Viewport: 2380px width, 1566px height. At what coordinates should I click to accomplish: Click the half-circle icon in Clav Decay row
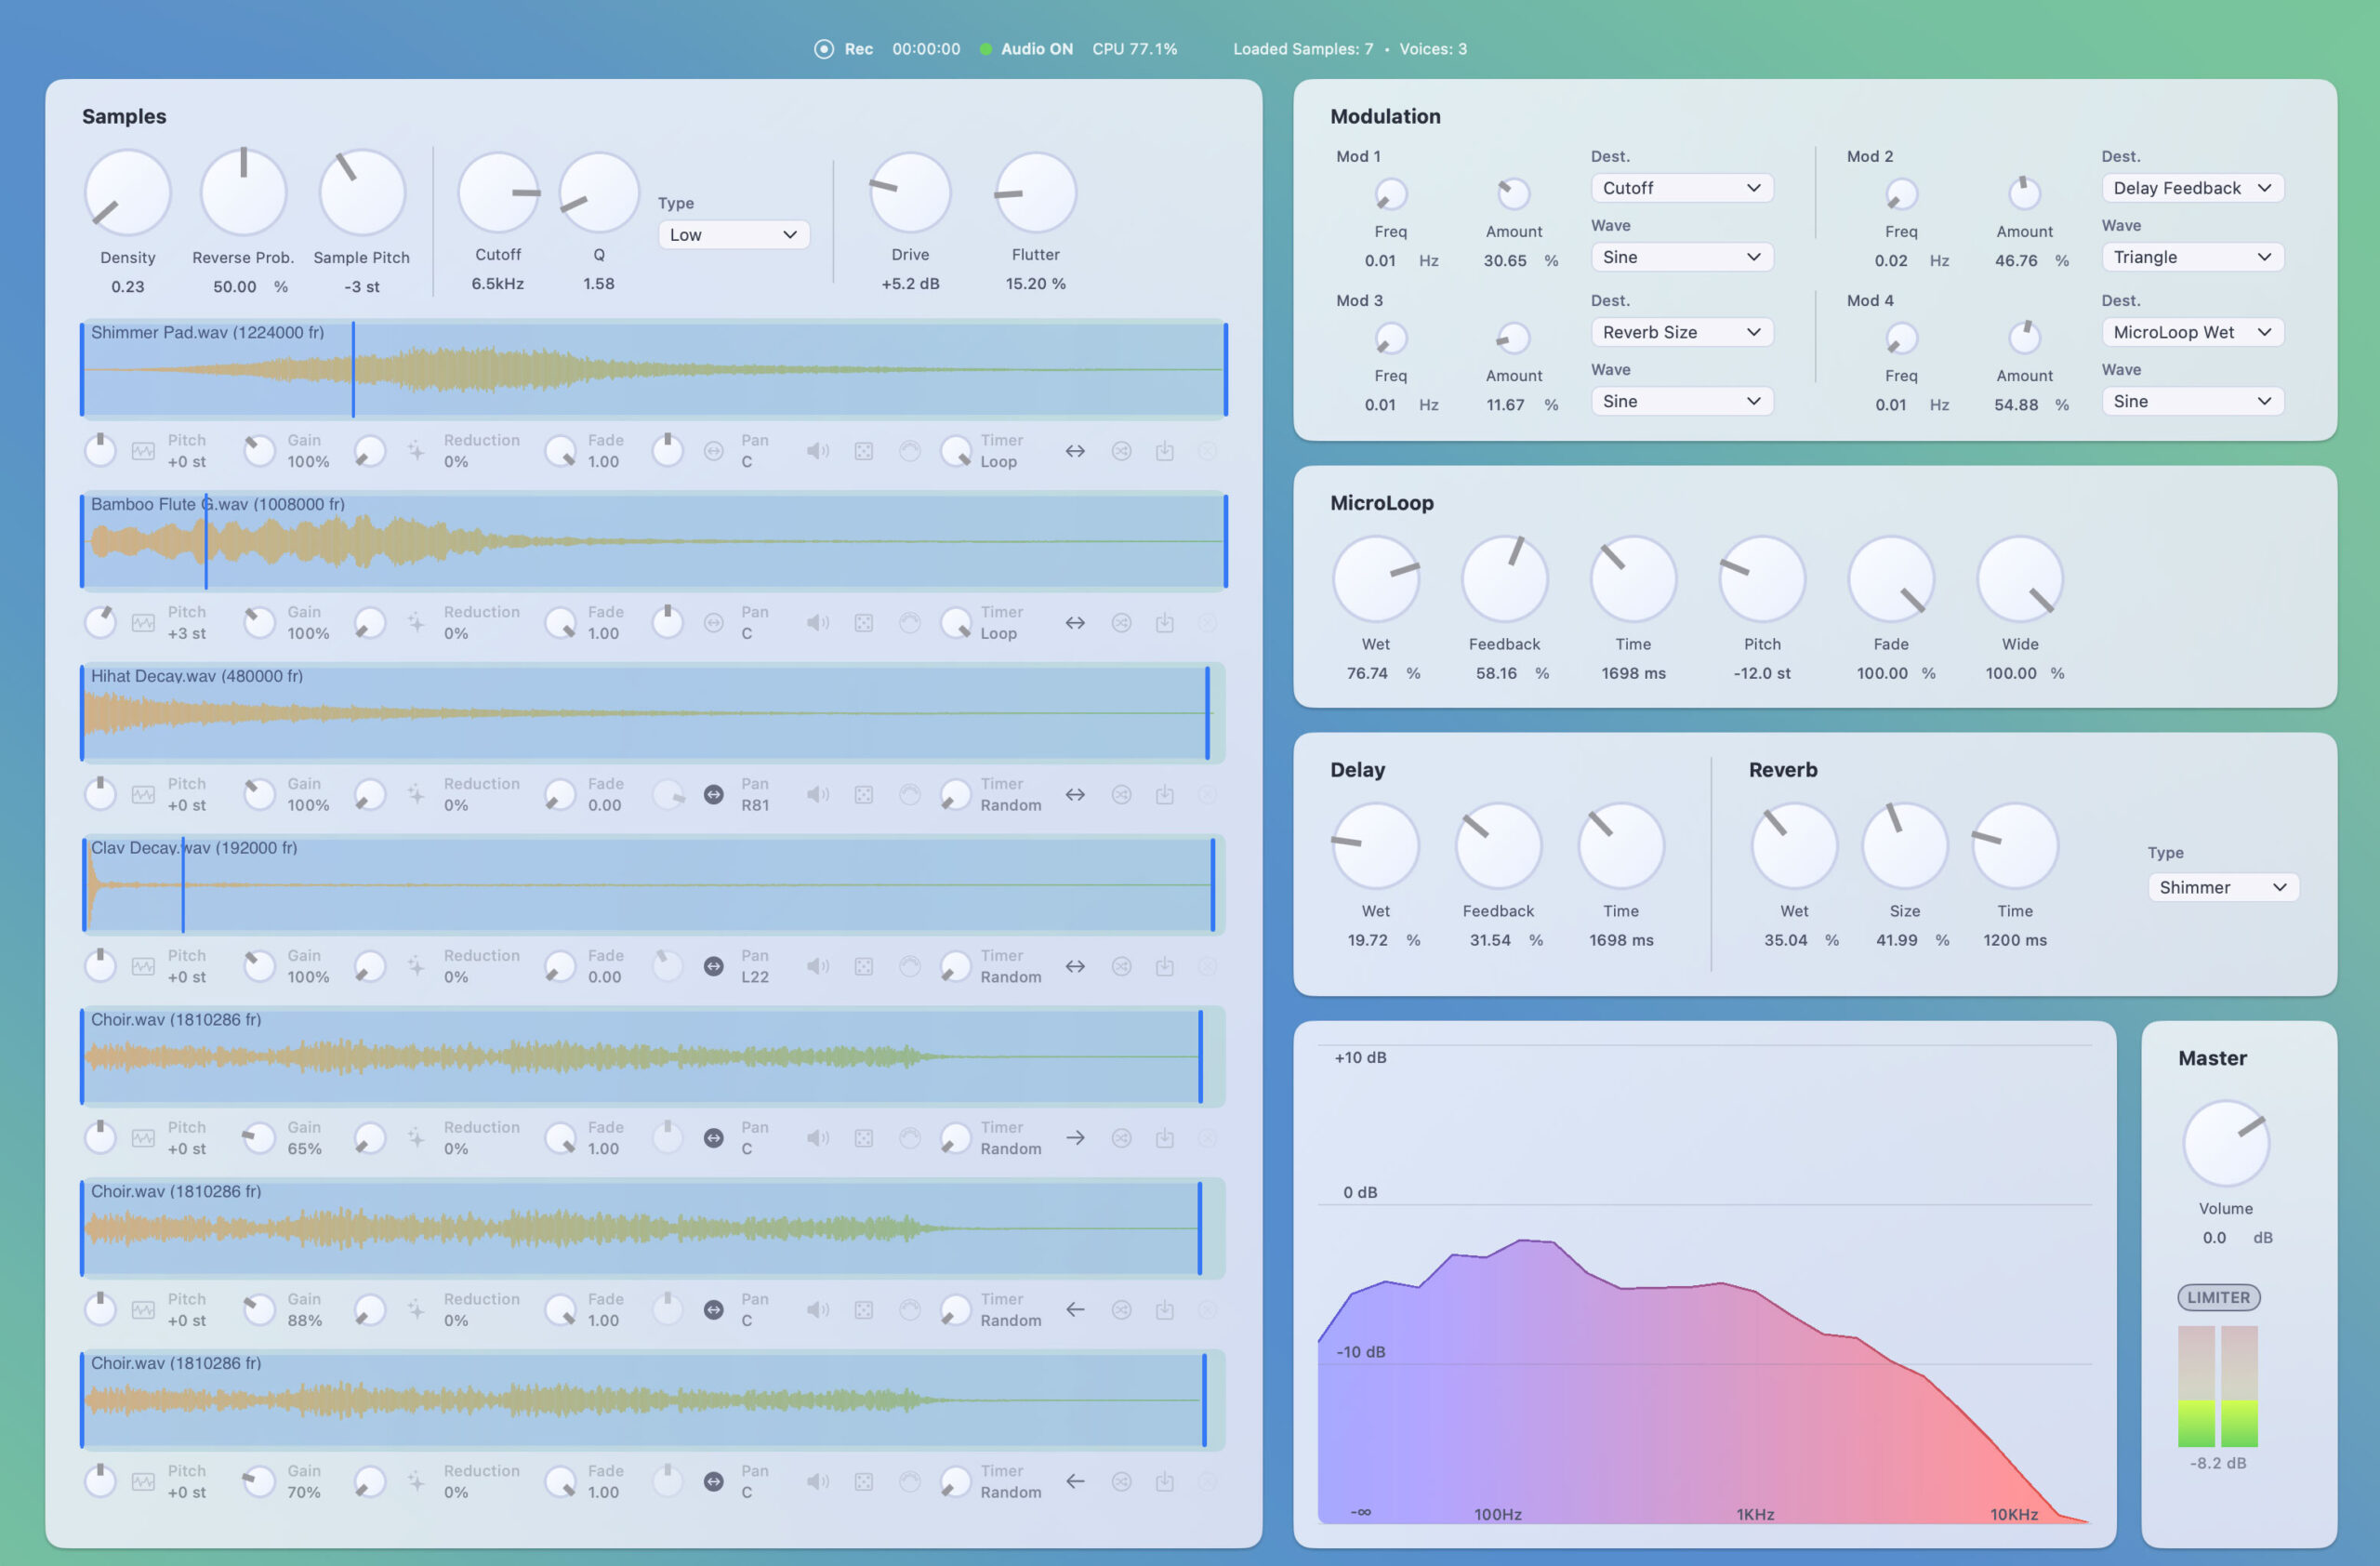910,967
